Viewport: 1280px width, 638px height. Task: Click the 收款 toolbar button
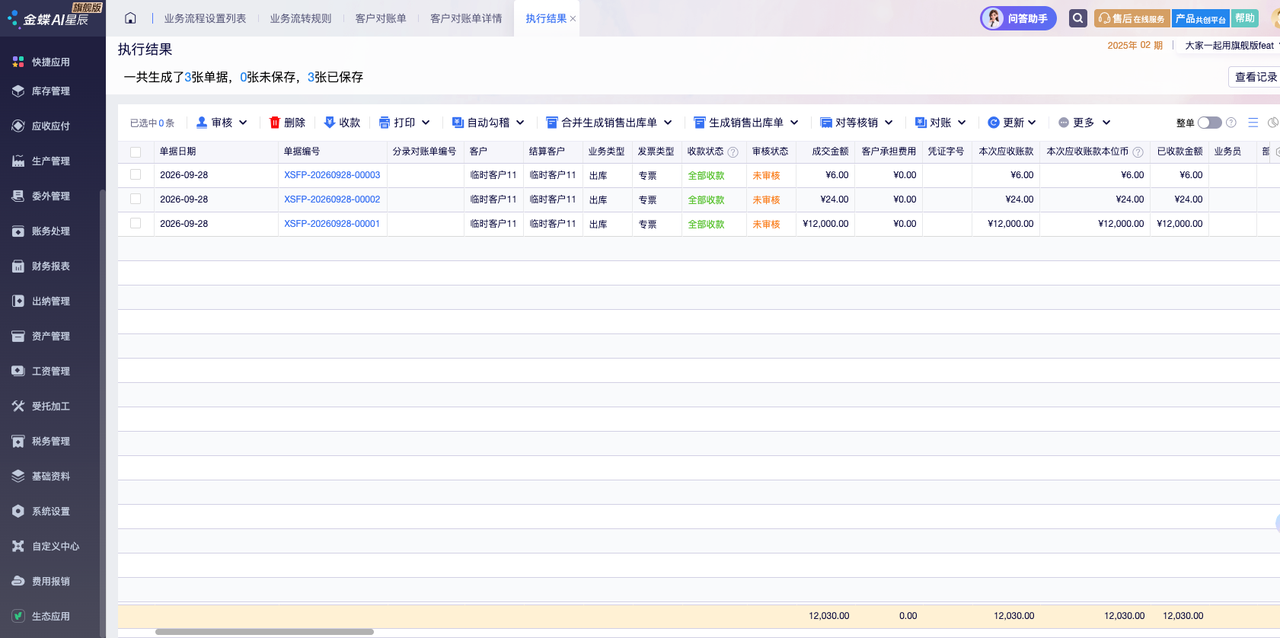click(342, 122)
